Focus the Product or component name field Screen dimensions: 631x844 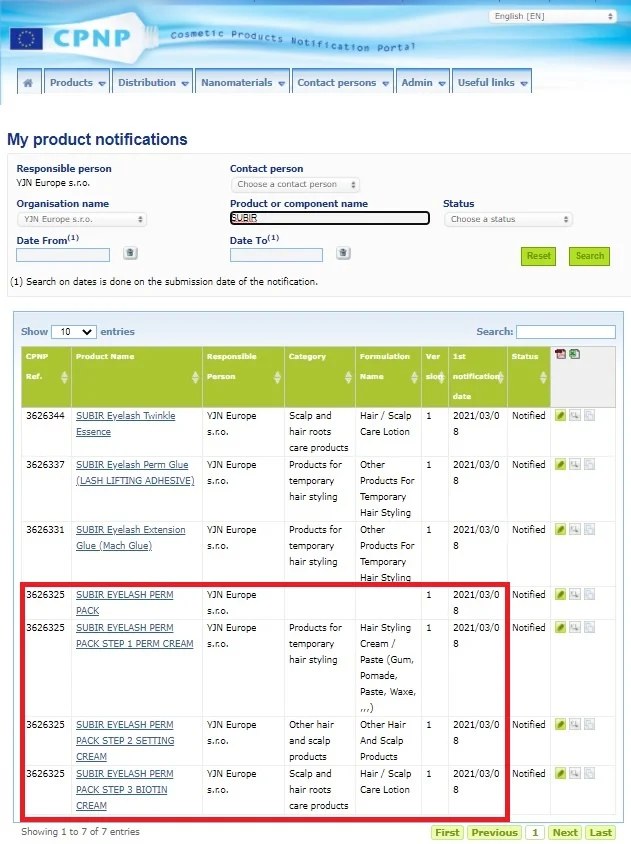tap(329, 218)
